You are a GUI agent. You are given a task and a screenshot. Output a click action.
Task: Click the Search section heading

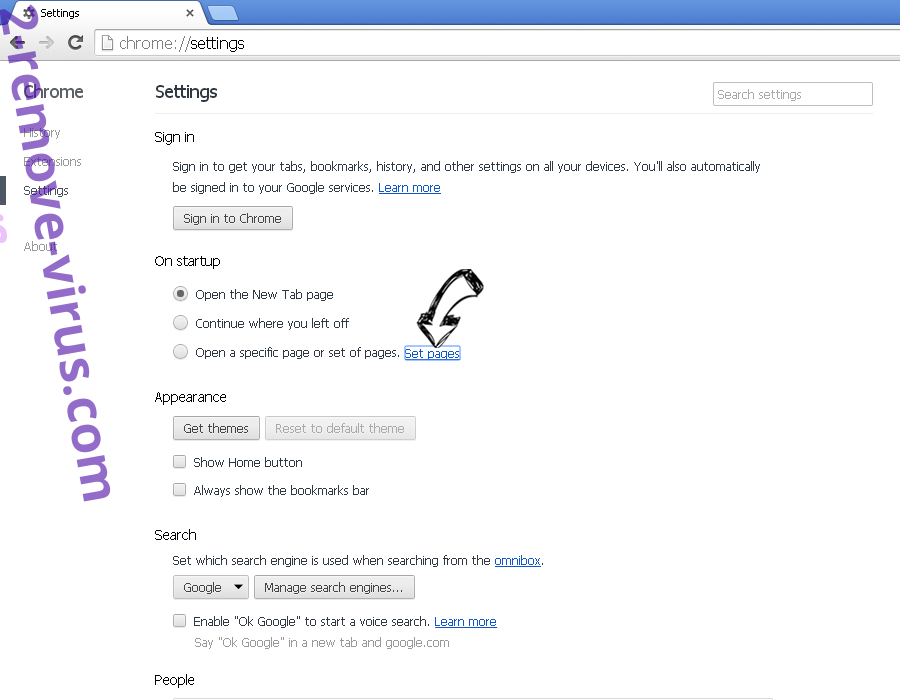pos(175,535)
